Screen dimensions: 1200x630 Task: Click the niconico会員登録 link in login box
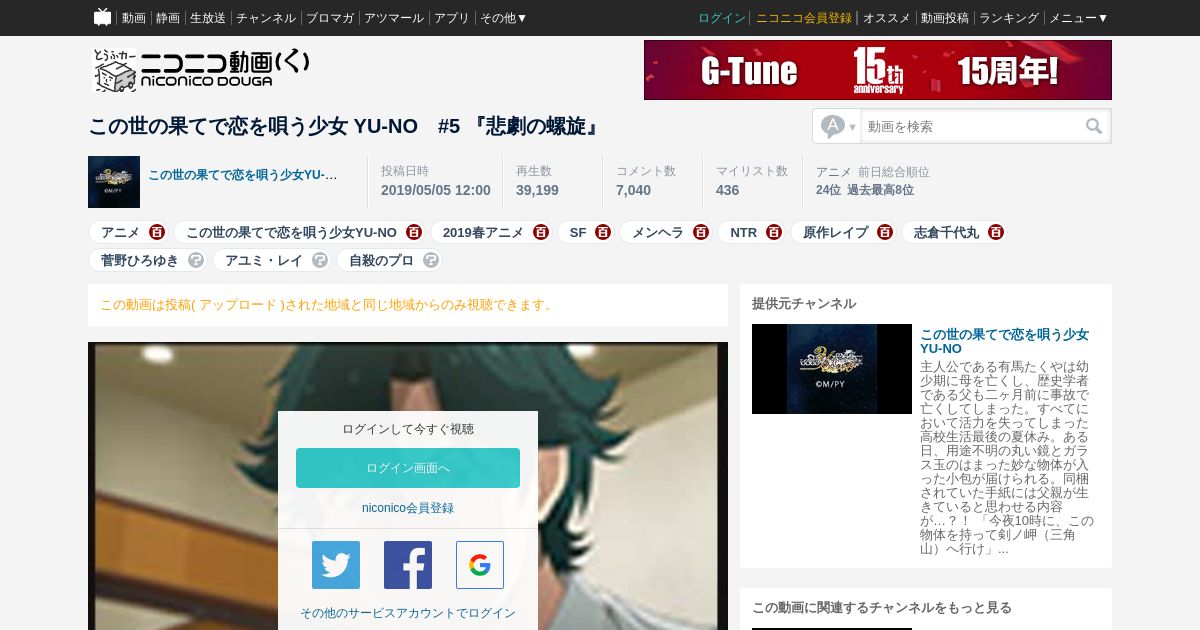(408, 508)
